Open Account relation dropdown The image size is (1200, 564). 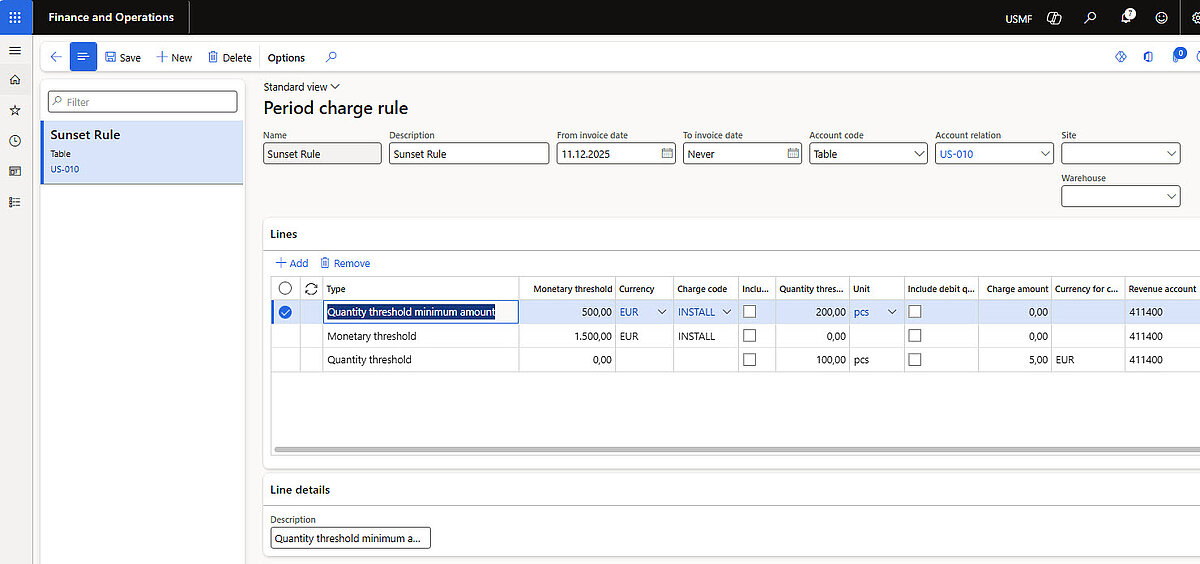(x=1045, y=154)
